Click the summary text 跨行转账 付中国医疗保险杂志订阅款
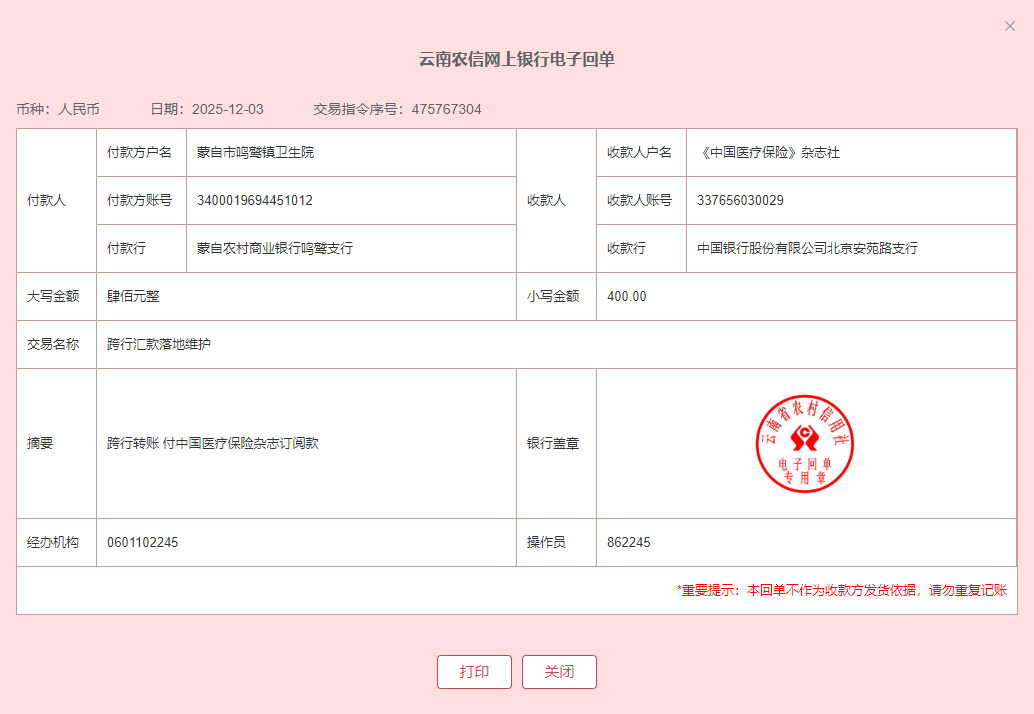This screenshot has height=714, width=1034. click(212, 443)
